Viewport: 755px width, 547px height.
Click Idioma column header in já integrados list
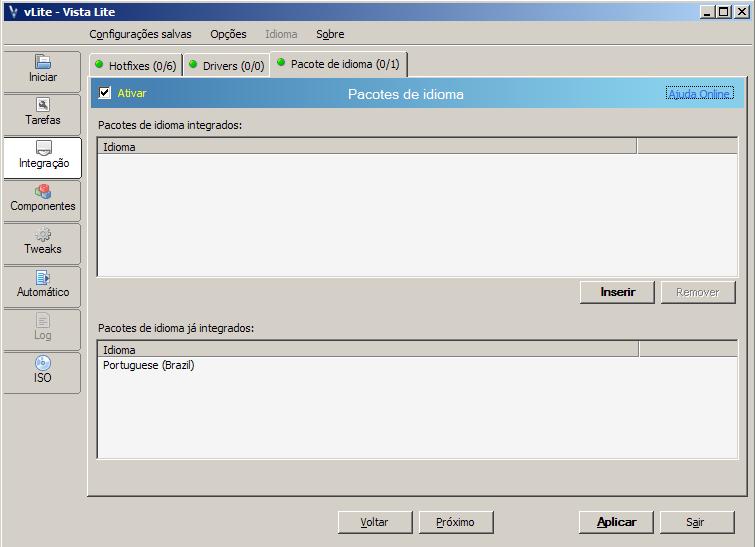pos(368,350)
